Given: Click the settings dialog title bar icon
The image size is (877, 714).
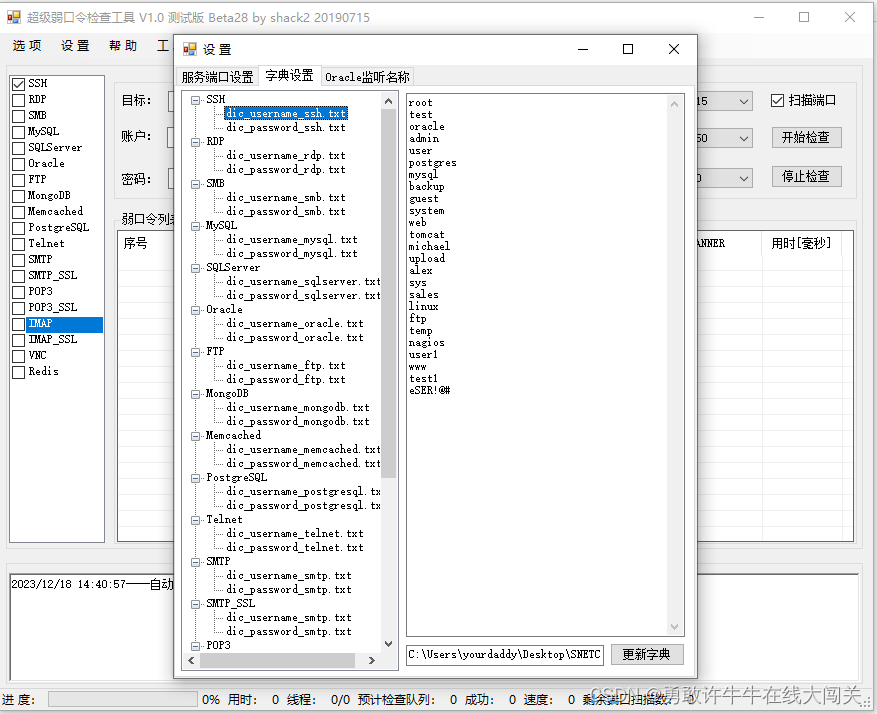Looking at the screenshot, I should (x=189, y=48).
